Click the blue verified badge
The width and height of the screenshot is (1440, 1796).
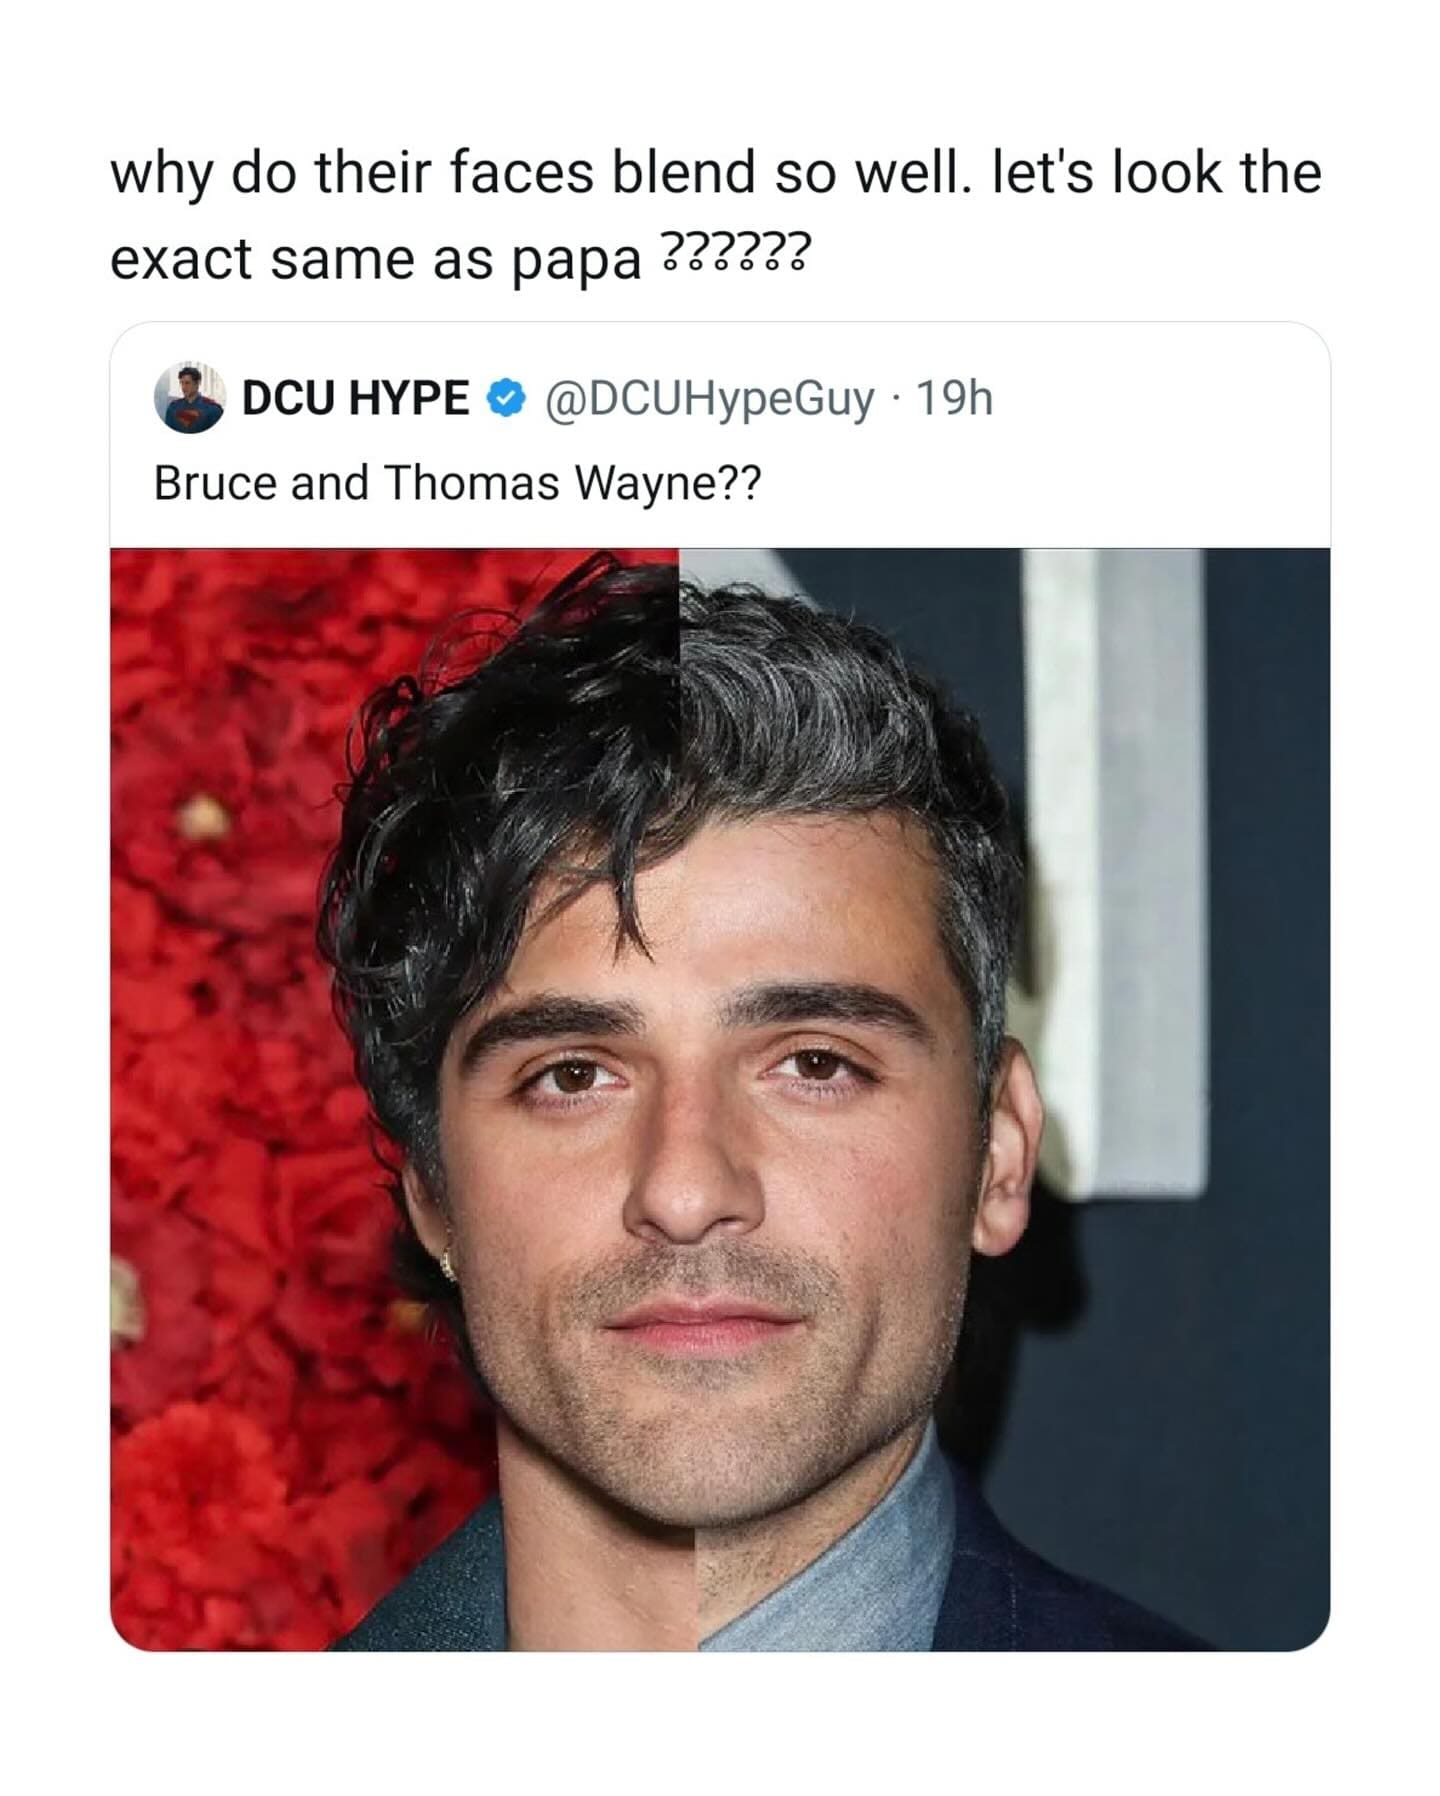pyautogui.click(x=506, y=399)
